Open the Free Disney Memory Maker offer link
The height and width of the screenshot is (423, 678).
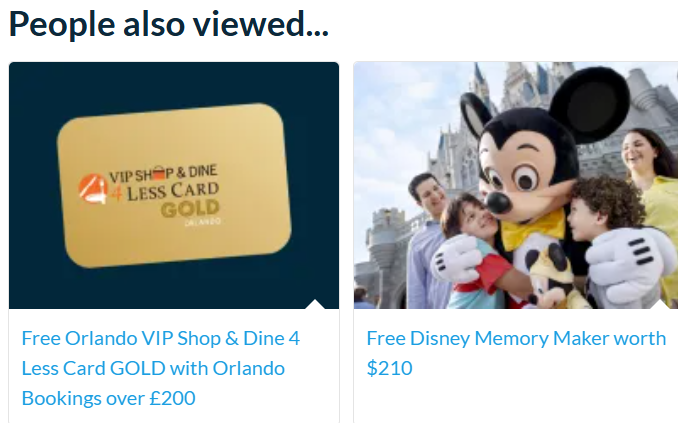[x=516, y=353]
